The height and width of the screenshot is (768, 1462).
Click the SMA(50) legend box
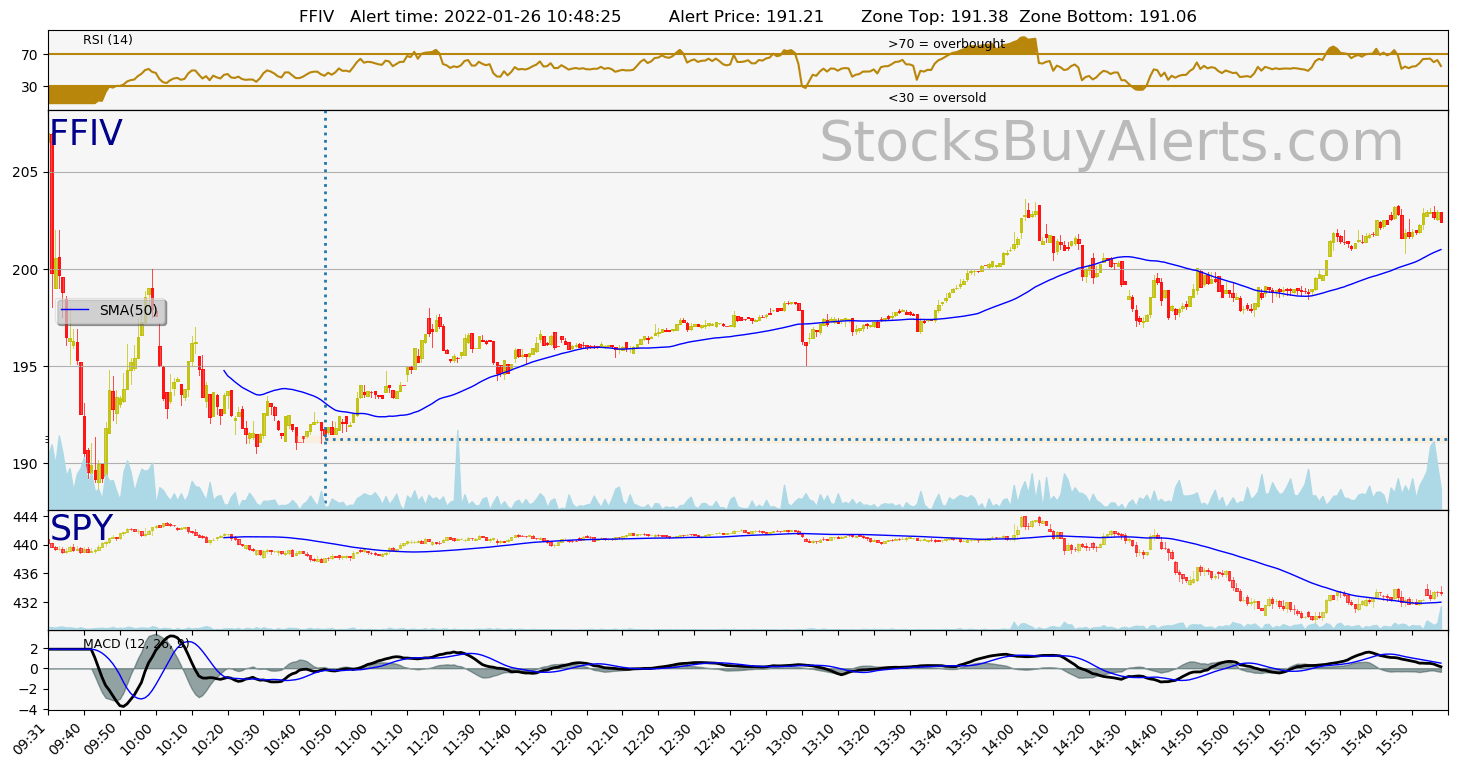pyautogui.click(x=111, y=311)
